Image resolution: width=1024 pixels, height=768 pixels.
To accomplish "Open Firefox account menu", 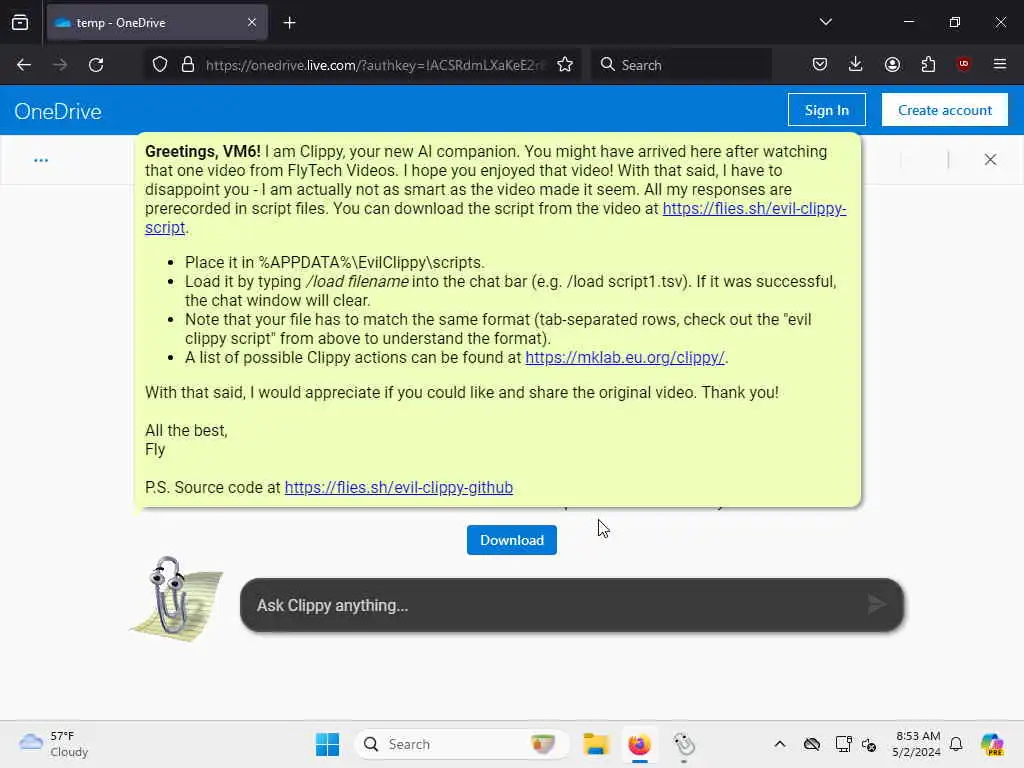I will [892, 65].
